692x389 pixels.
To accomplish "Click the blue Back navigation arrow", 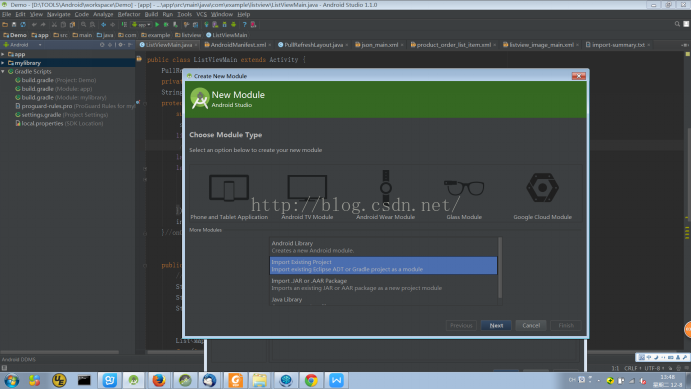I will 103,25.
